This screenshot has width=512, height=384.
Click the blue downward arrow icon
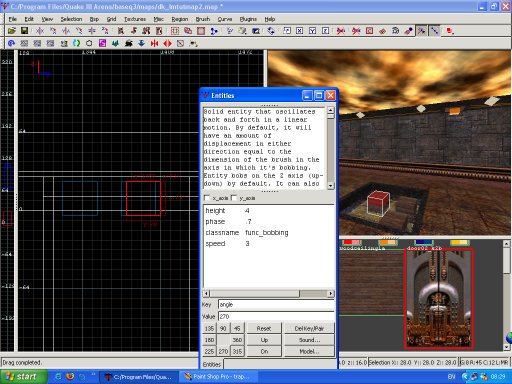coord(141,43)
